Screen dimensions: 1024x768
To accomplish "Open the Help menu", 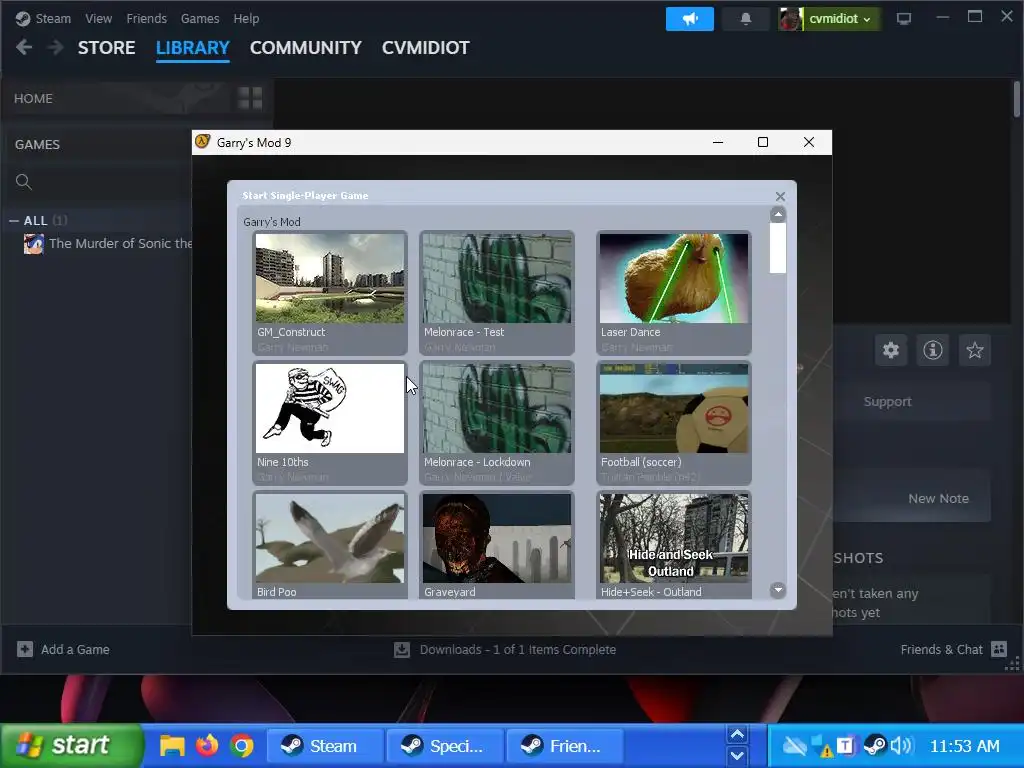I will point(246,18).
